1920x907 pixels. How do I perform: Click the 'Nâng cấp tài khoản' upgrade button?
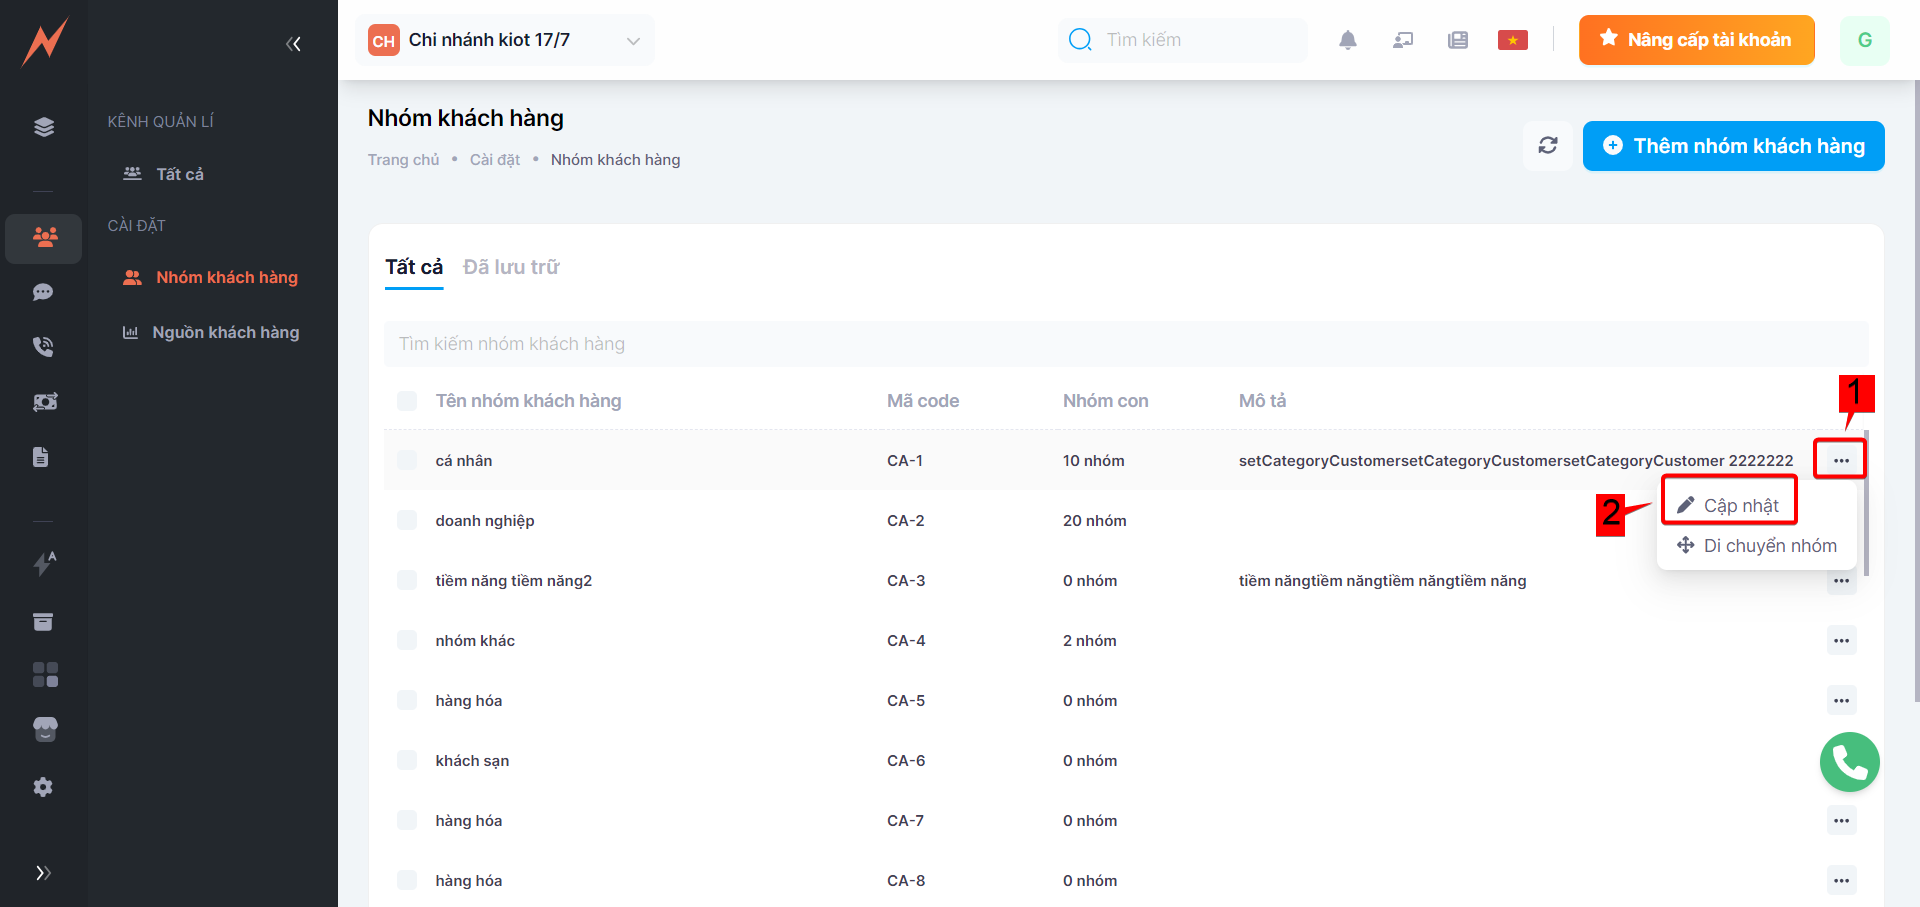pos(1696,40)
